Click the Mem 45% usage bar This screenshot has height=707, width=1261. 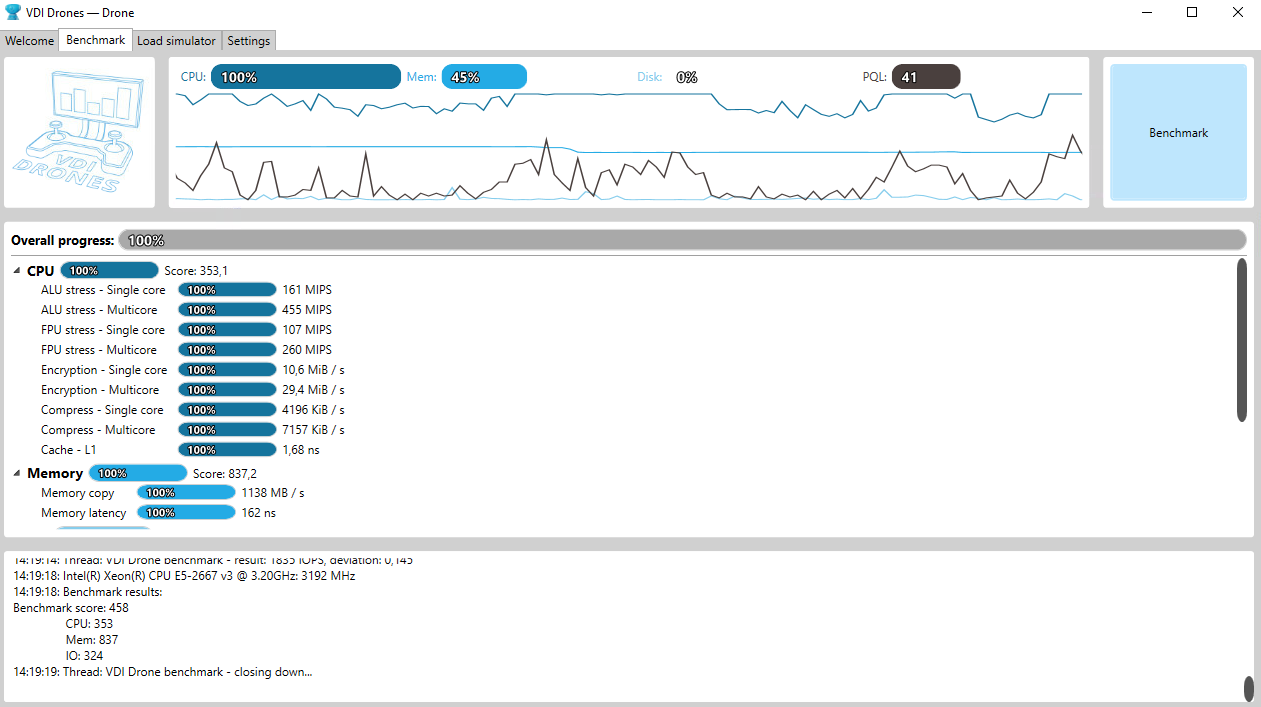(484, 77)
